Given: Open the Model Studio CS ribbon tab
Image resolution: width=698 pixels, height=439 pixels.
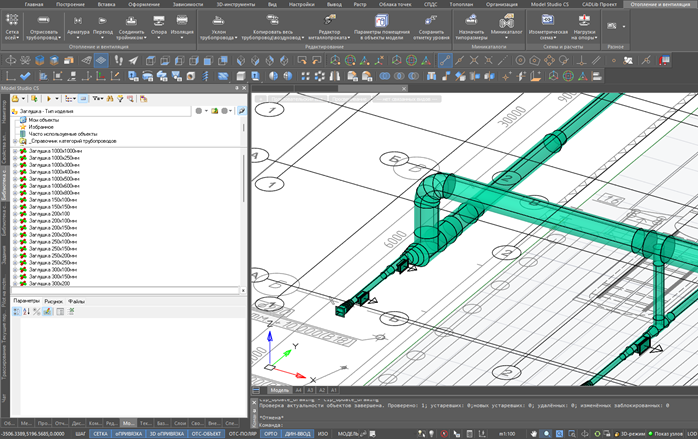Looking at the screenshot, I should point(549,4).
